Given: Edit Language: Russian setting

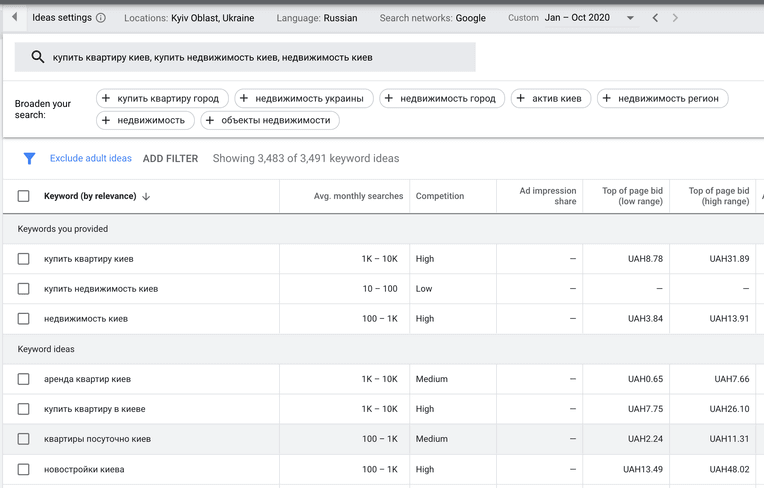Looking at the screenshot, I should coord(317,18).
